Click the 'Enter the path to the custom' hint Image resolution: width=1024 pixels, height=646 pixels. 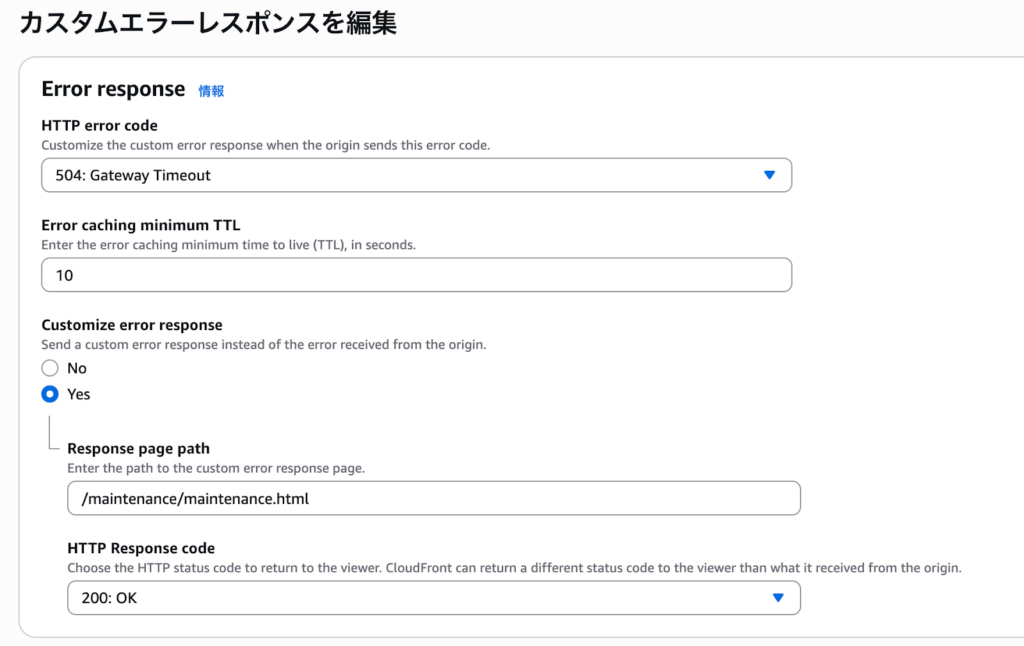230,468
